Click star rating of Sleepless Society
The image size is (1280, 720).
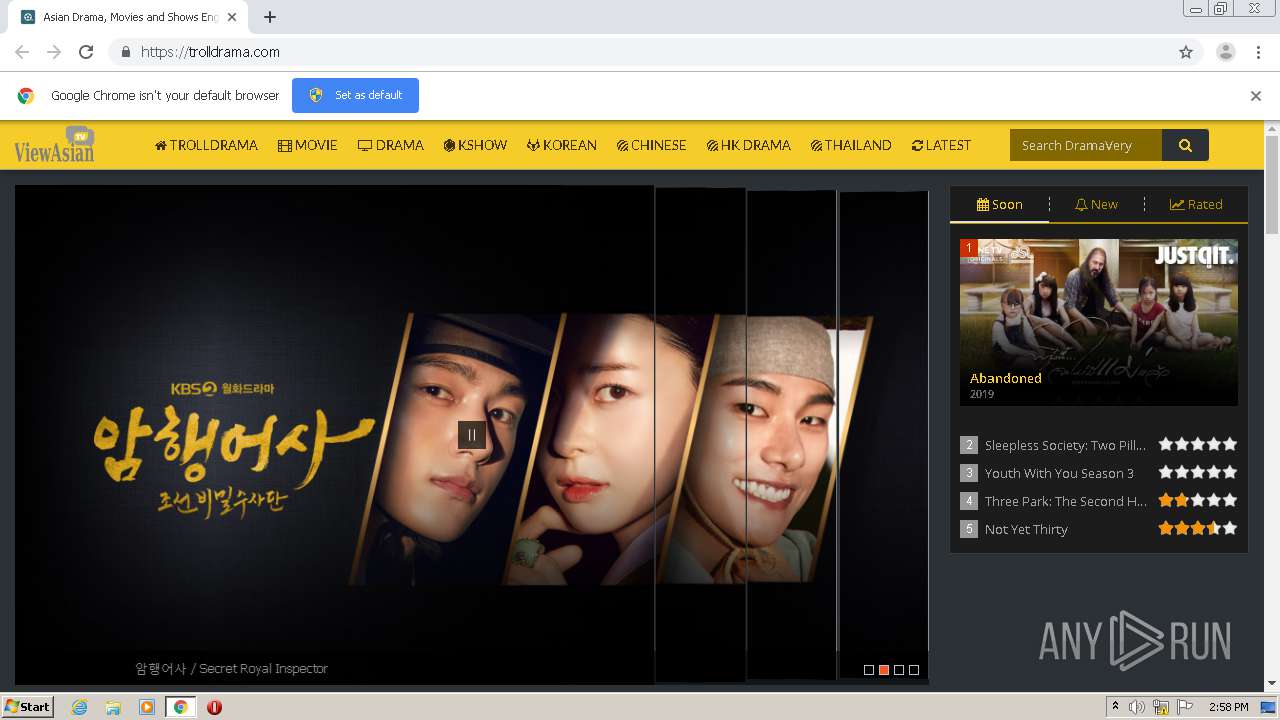click(x=1198, y=444)
